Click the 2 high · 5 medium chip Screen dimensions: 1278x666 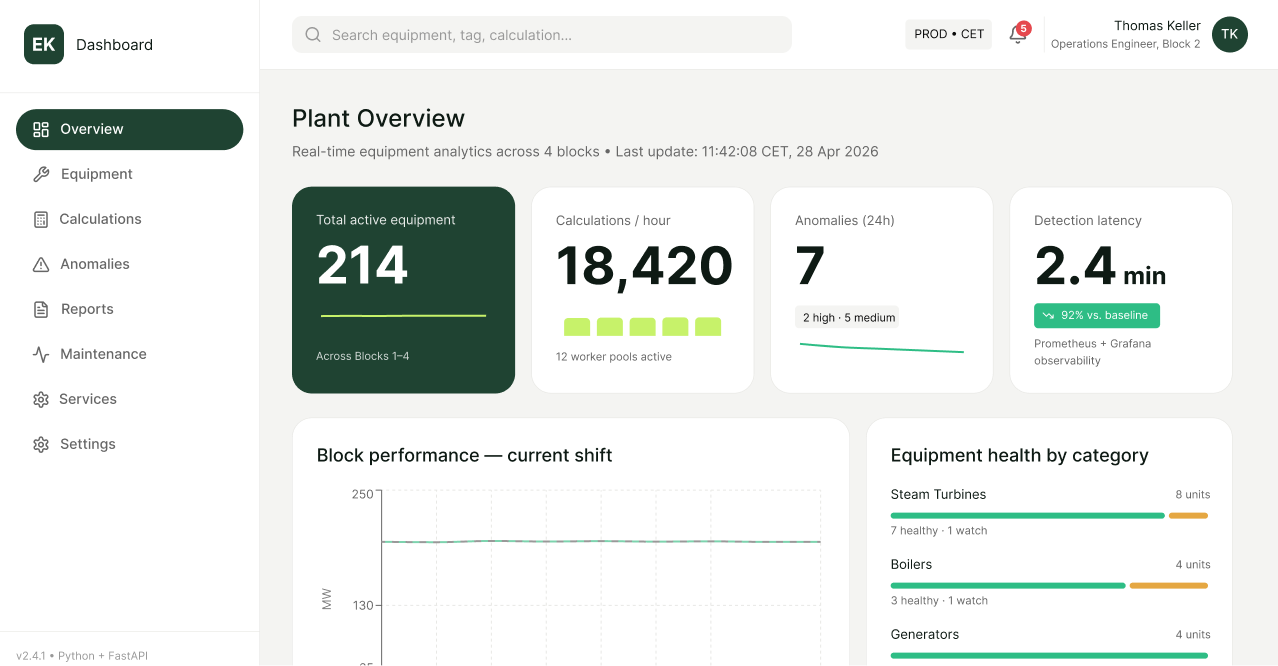(849, 317)
